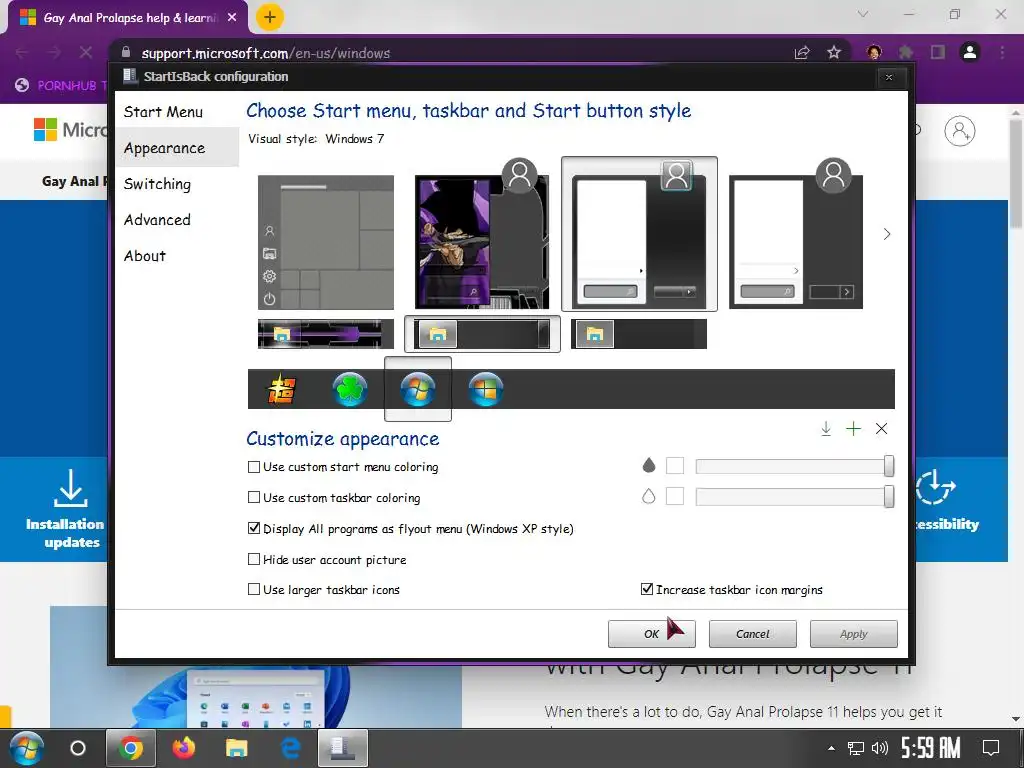This screenshot has width=1024, height=768.
Task: Select the highlighted dark glass taskbar style
Action: [482, 334]
